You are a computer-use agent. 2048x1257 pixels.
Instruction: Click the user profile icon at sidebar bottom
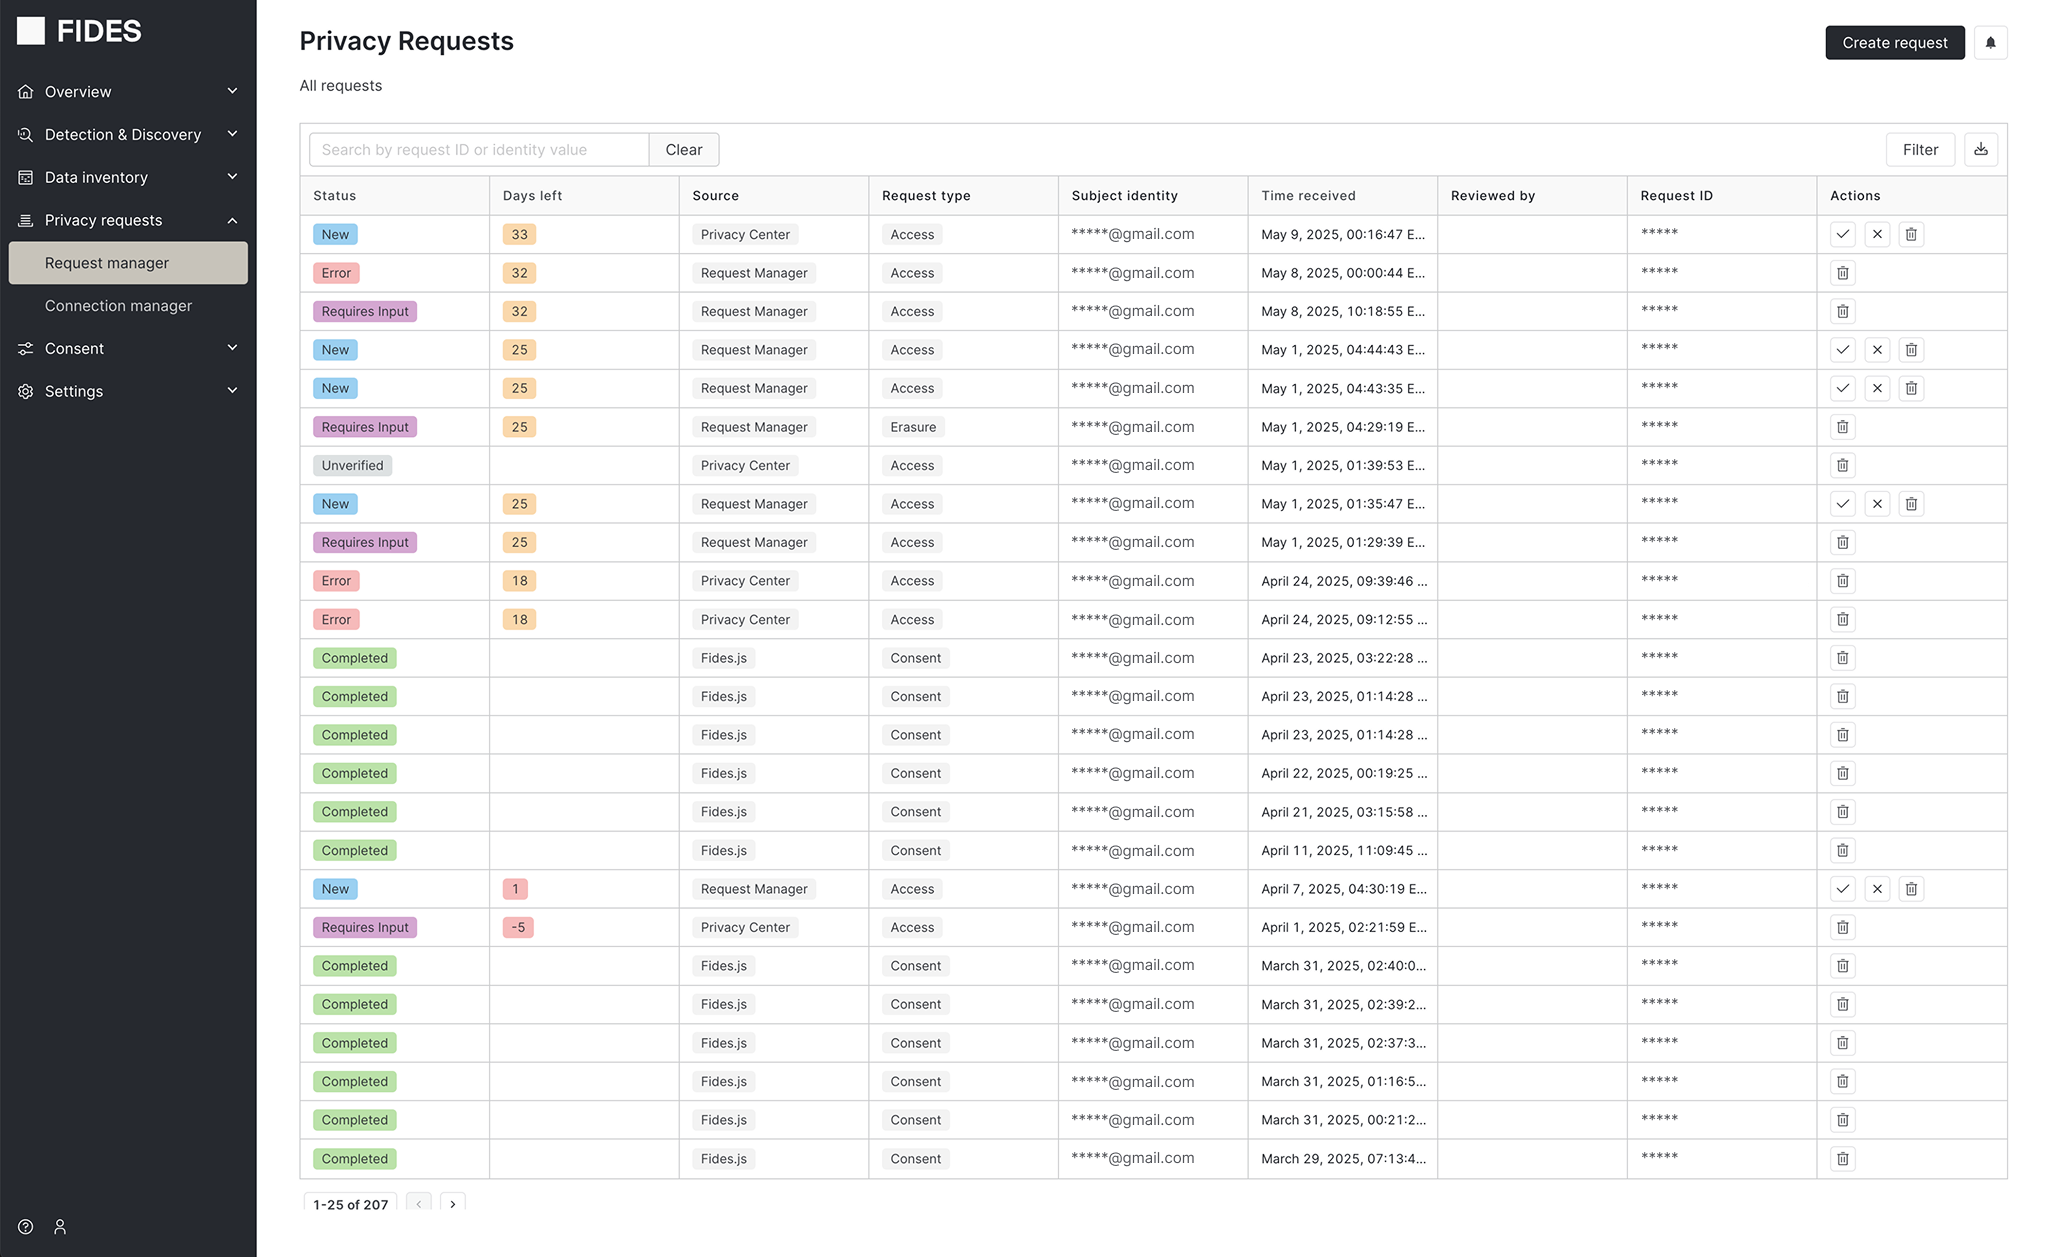click(60, 1227)
